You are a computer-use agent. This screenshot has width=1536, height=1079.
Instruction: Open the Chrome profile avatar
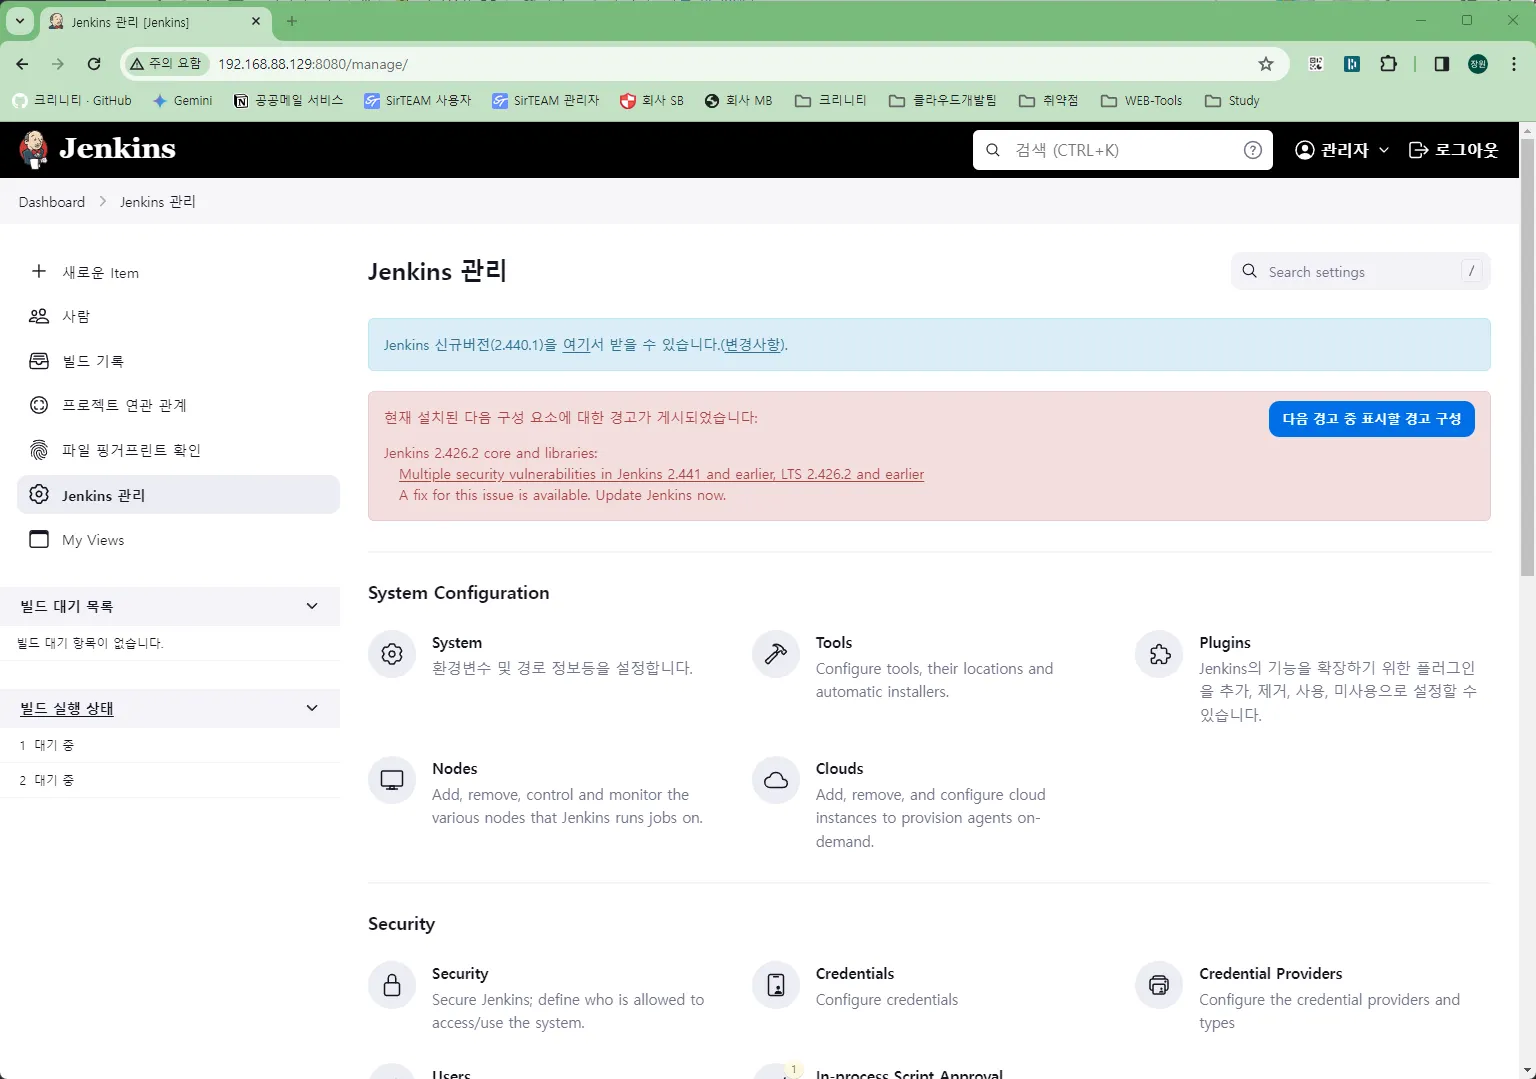[1478, 64]
